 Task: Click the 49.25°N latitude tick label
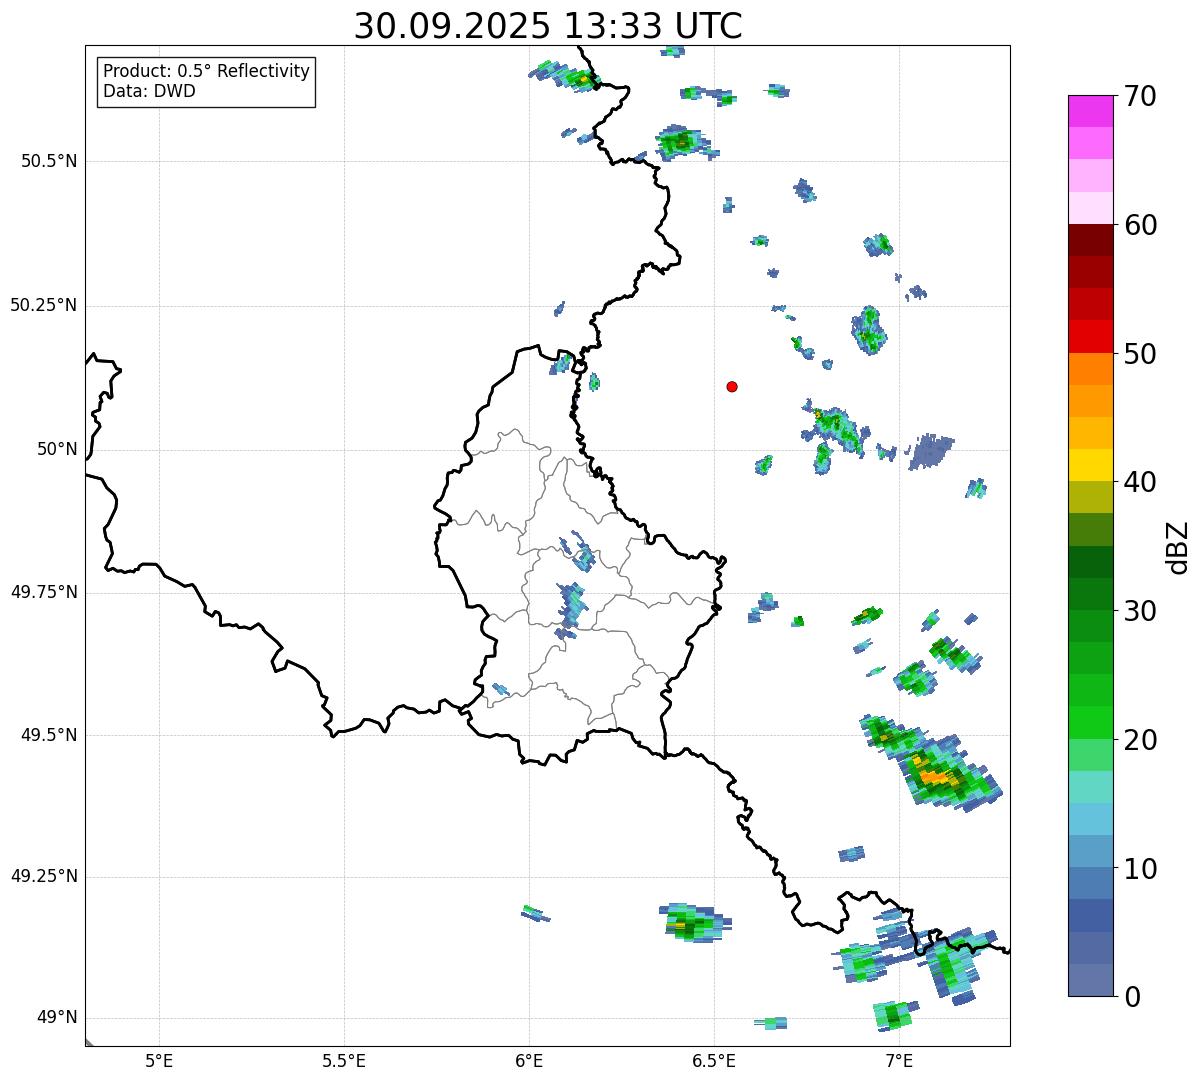(x=44, y=877)
